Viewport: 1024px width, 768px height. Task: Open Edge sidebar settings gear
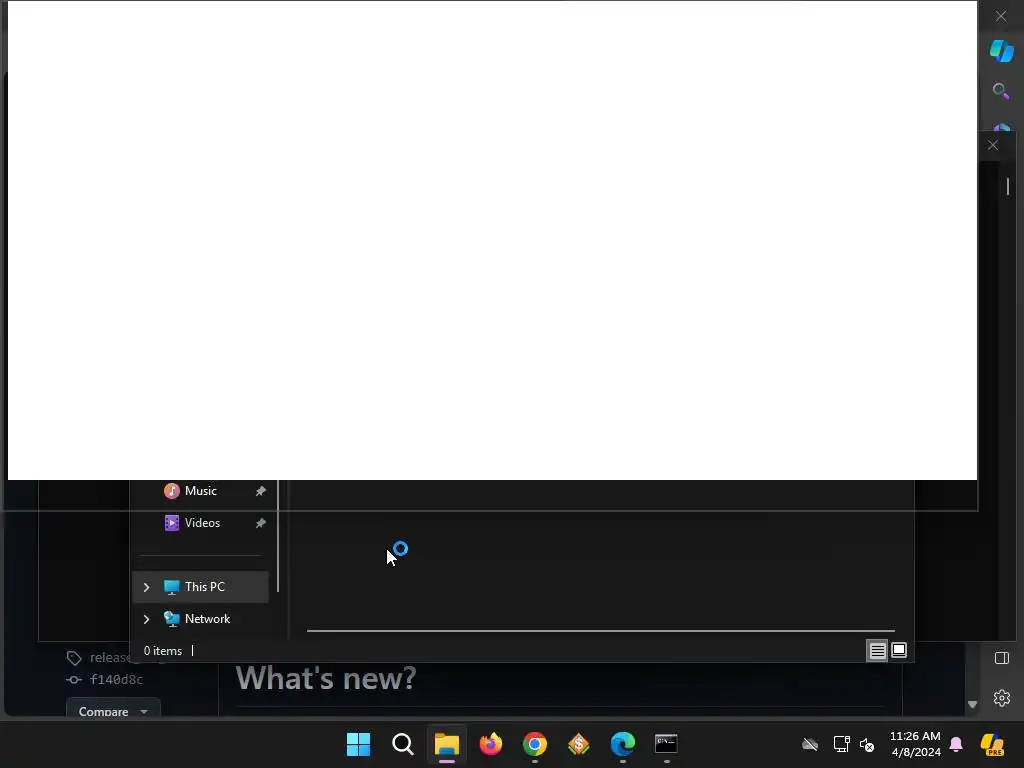coord(1002,697)
